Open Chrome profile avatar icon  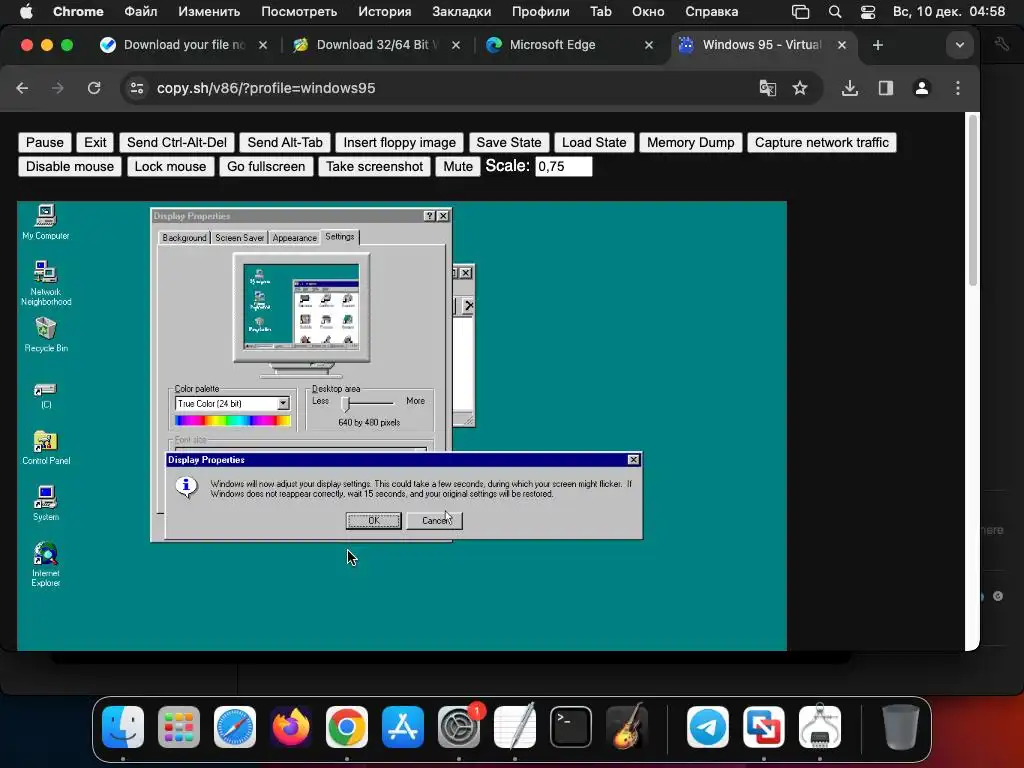click(921, 88)
